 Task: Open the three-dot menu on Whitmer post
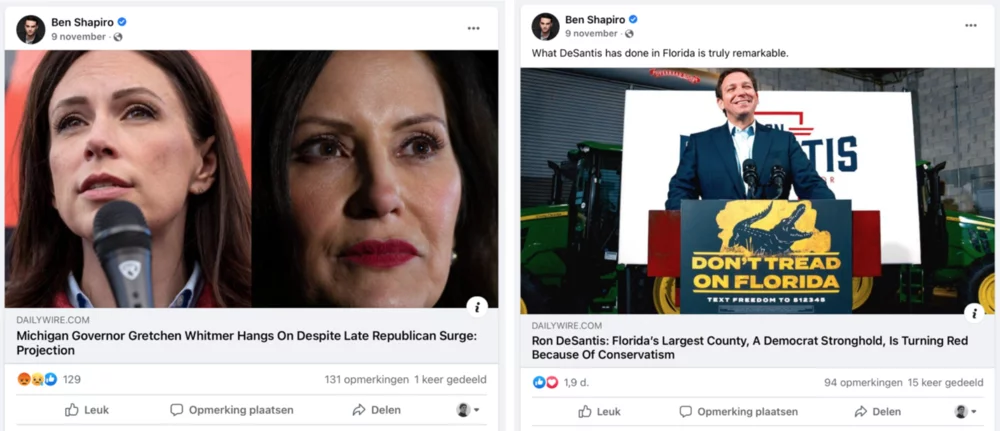[473, 29]
